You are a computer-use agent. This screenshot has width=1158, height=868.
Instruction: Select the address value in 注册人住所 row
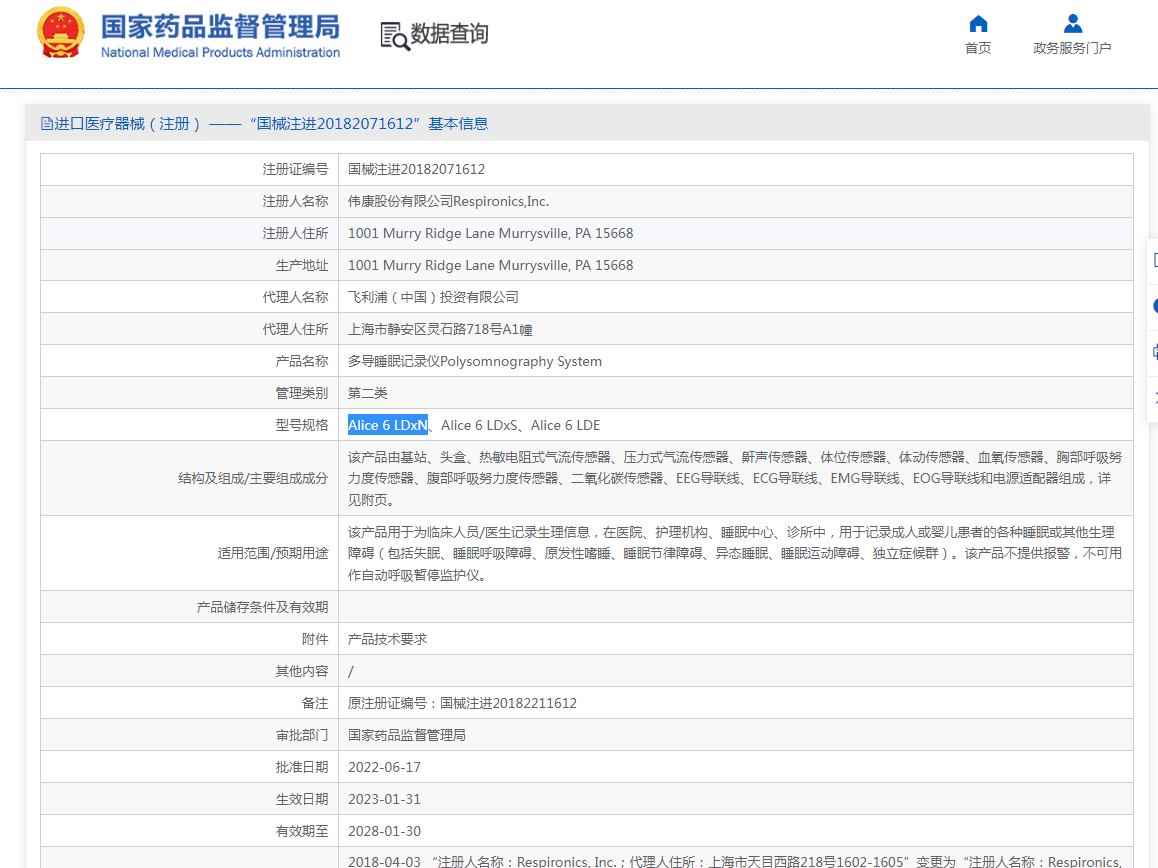[x=490, y=233]
